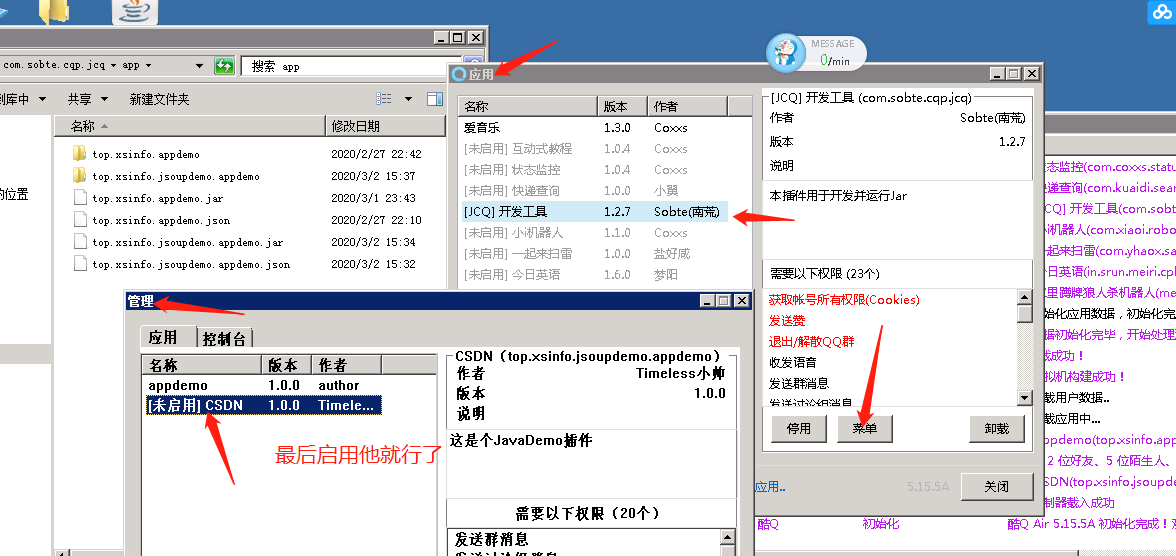Click the 菜单 button in 应用 window
Image resolution: width=1176 pixels, height=556 pixels.
click(x=865, y=428)
